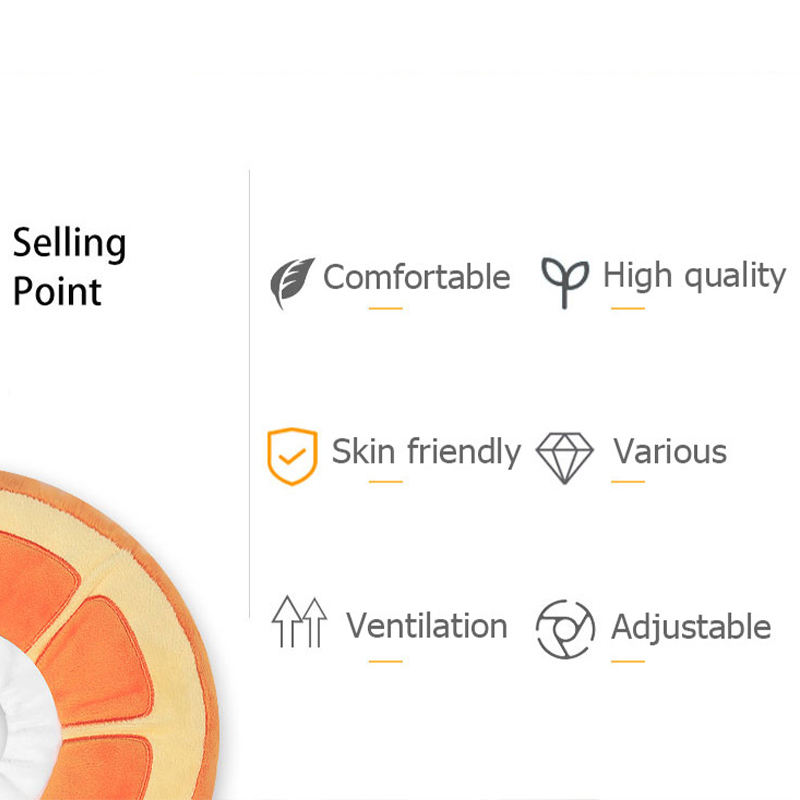Screen dimensions: 800x800
Task: Click the Various label
Action: point(670,452)
